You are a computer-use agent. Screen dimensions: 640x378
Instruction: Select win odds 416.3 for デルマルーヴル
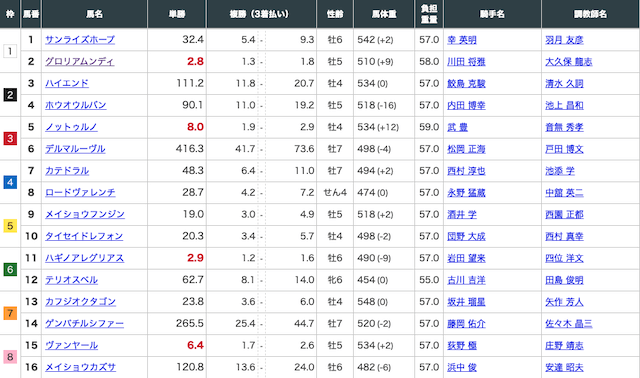[x=189, y=149]
